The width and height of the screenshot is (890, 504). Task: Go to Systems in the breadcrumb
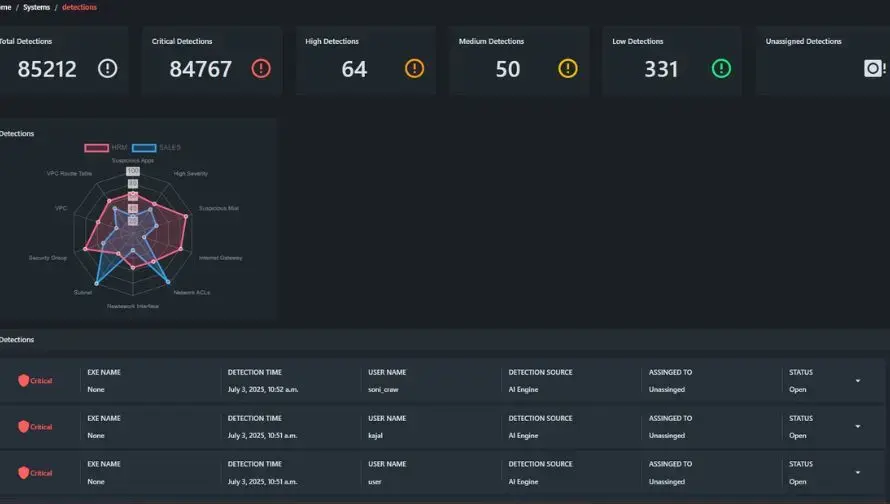[36, 7]
